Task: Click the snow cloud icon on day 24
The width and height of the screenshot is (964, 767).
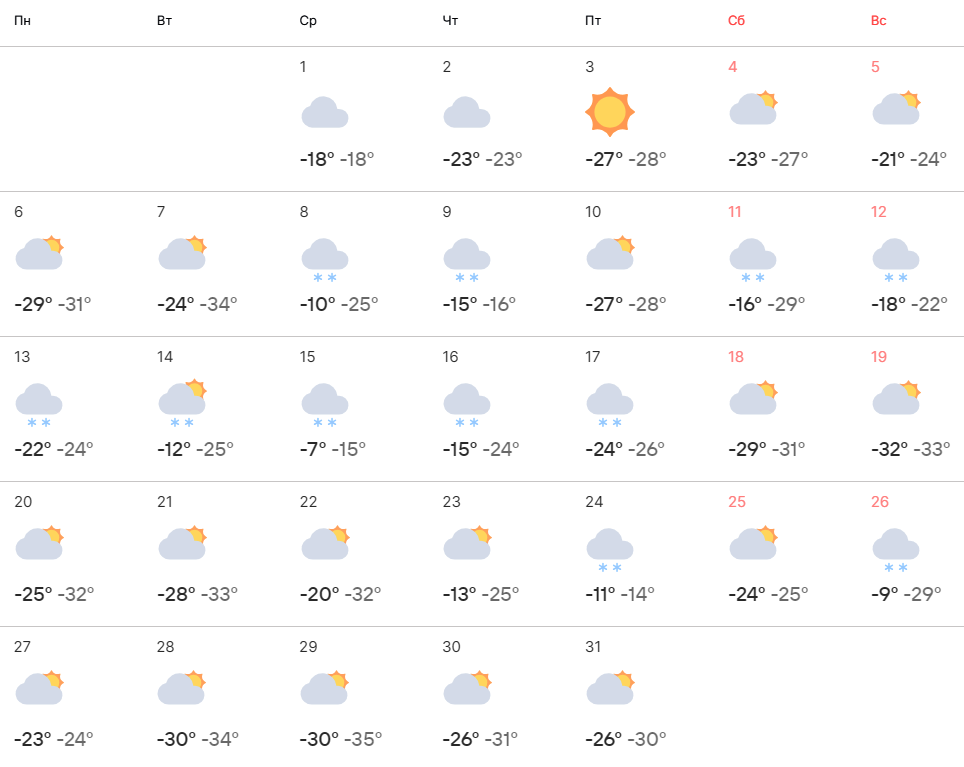Action: pos(610,551)
